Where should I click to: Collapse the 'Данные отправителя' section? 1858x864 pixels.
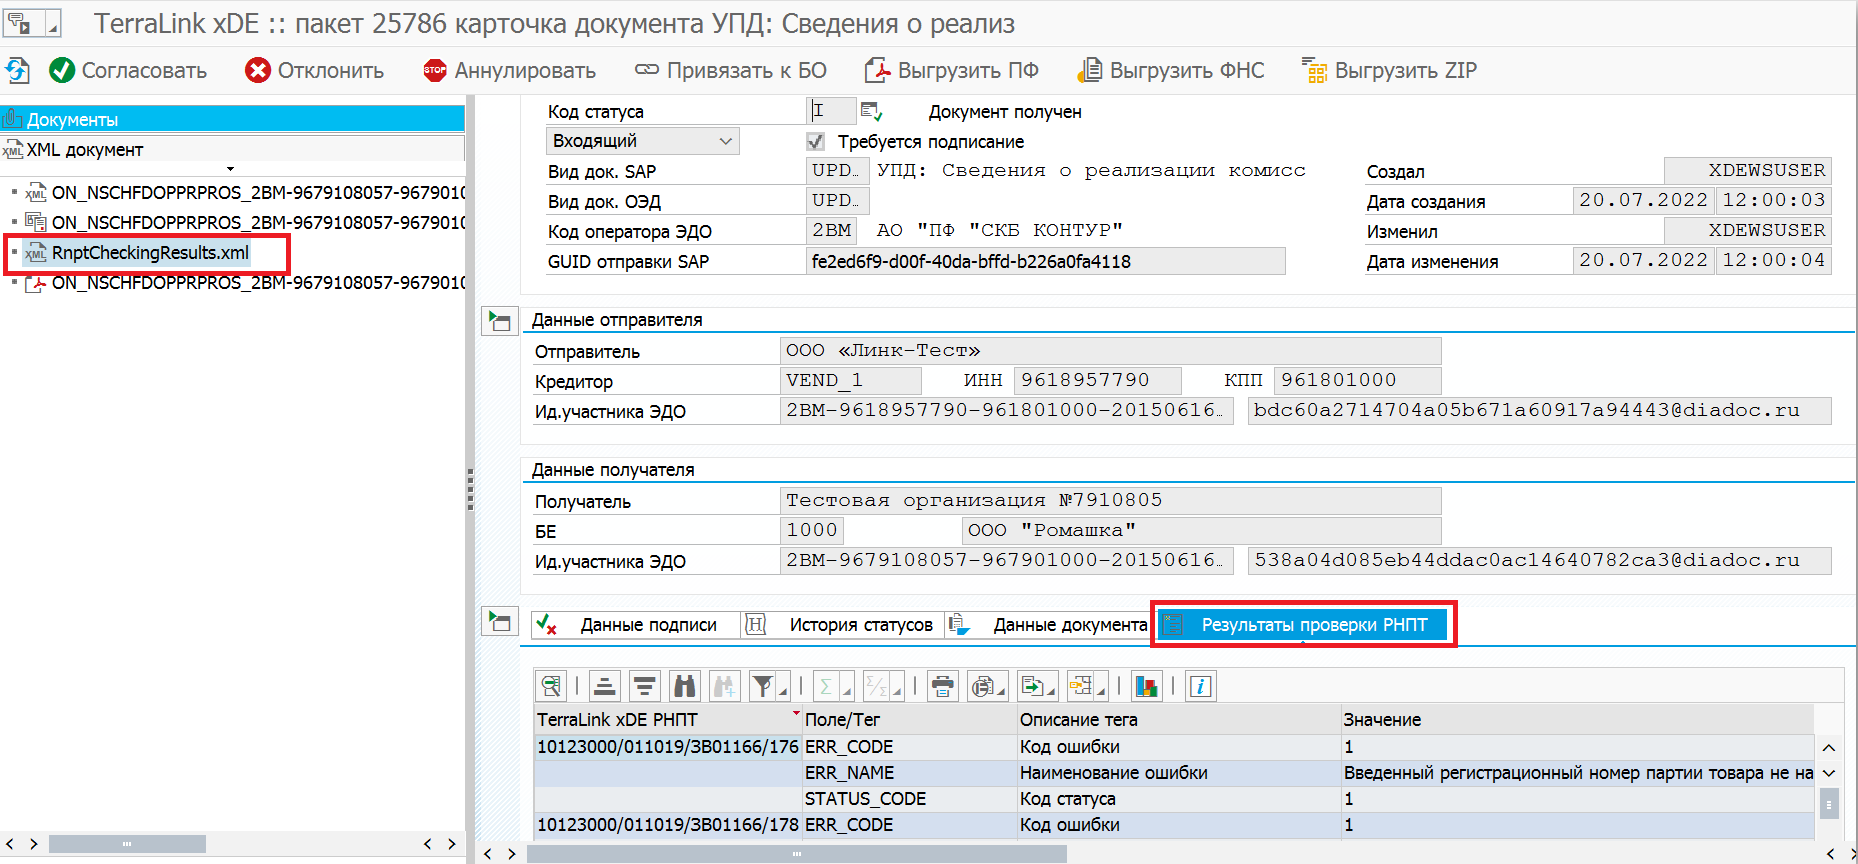click(x=499, y=321)
